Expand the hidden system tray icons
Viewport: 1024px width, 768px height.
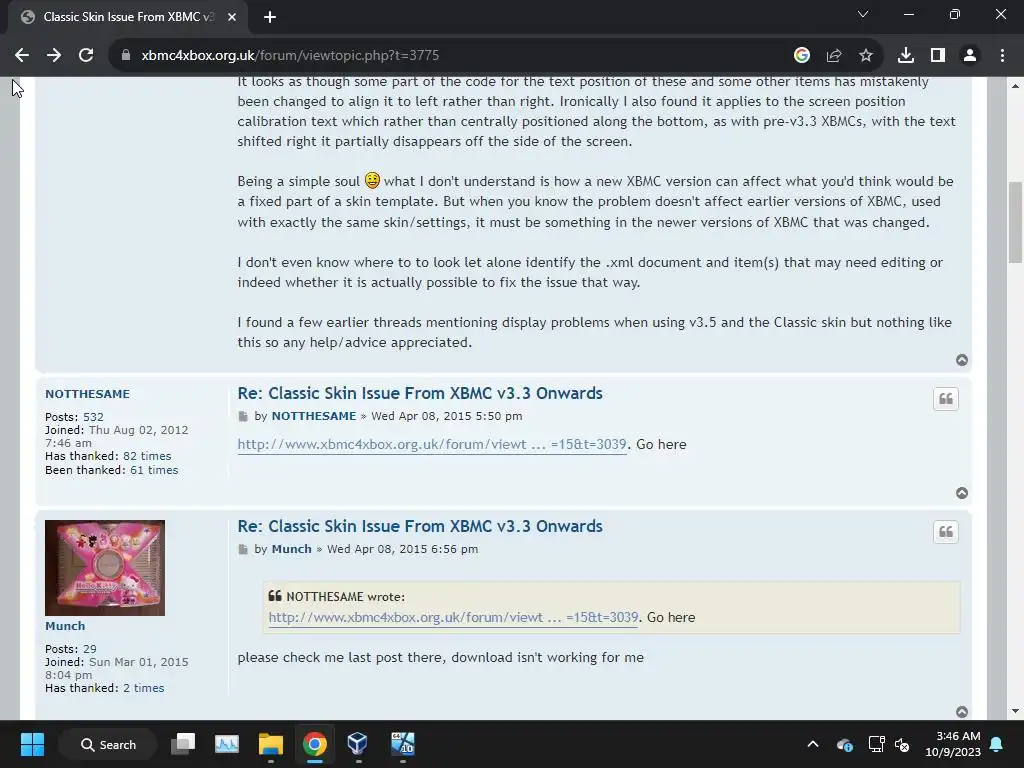812,744
